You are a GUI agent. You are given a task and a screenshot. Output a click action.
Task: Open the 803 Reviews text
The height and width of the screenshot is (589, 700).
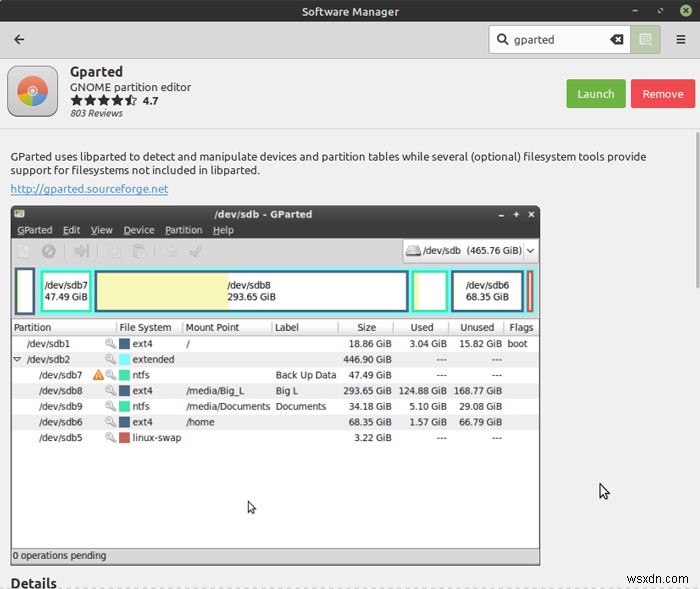pos(96,113)
